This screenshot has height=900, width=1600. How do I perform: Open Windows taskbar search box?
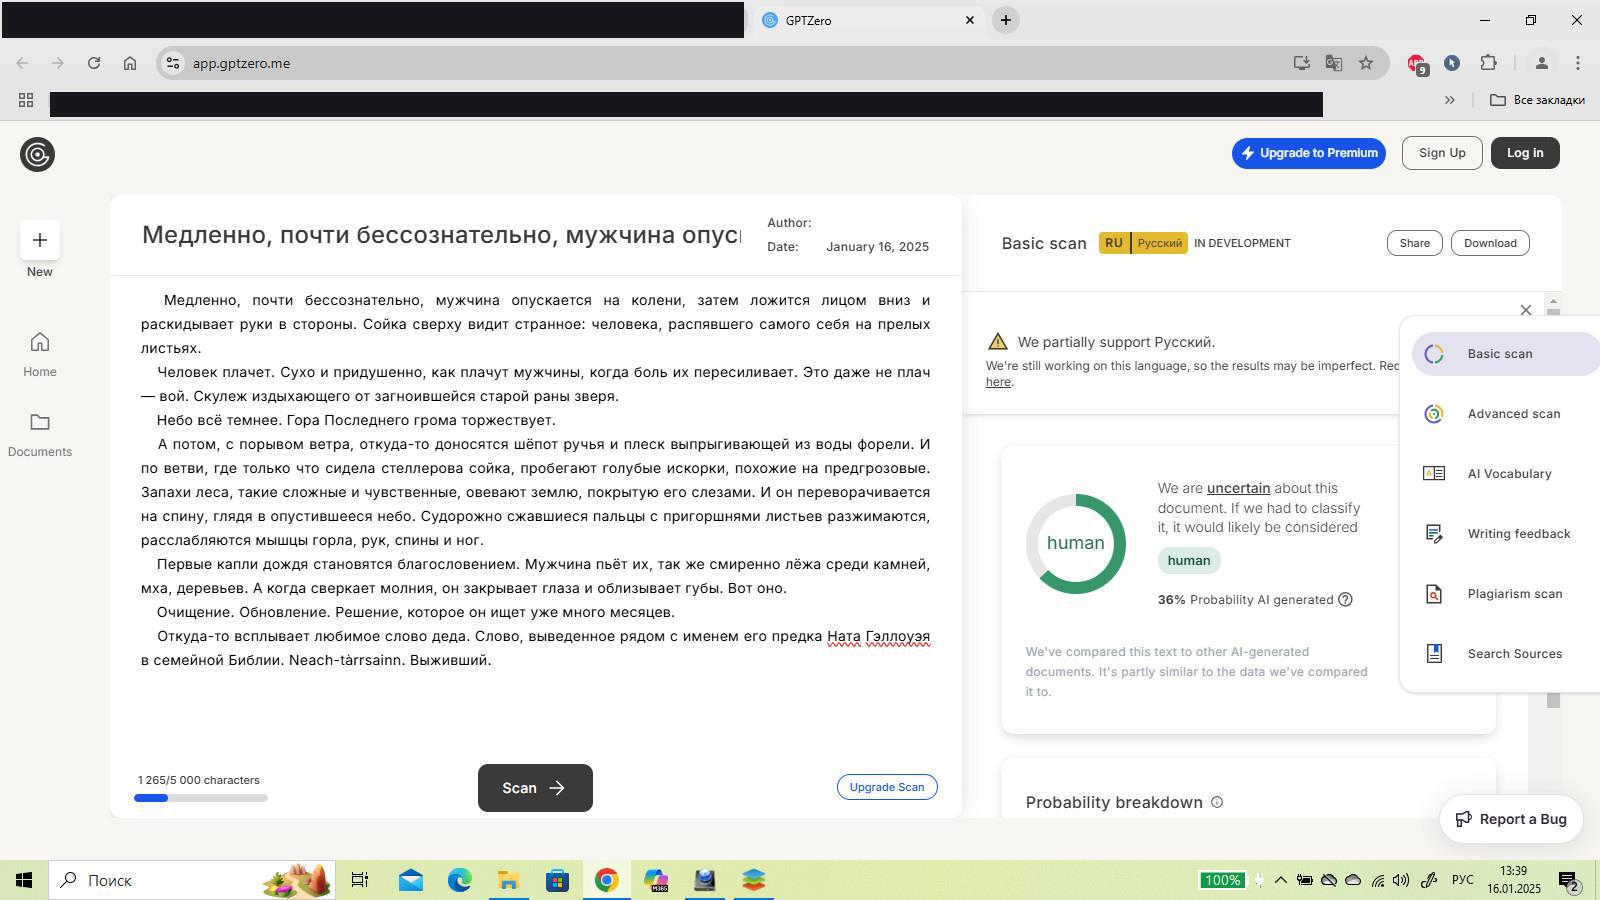190,880
